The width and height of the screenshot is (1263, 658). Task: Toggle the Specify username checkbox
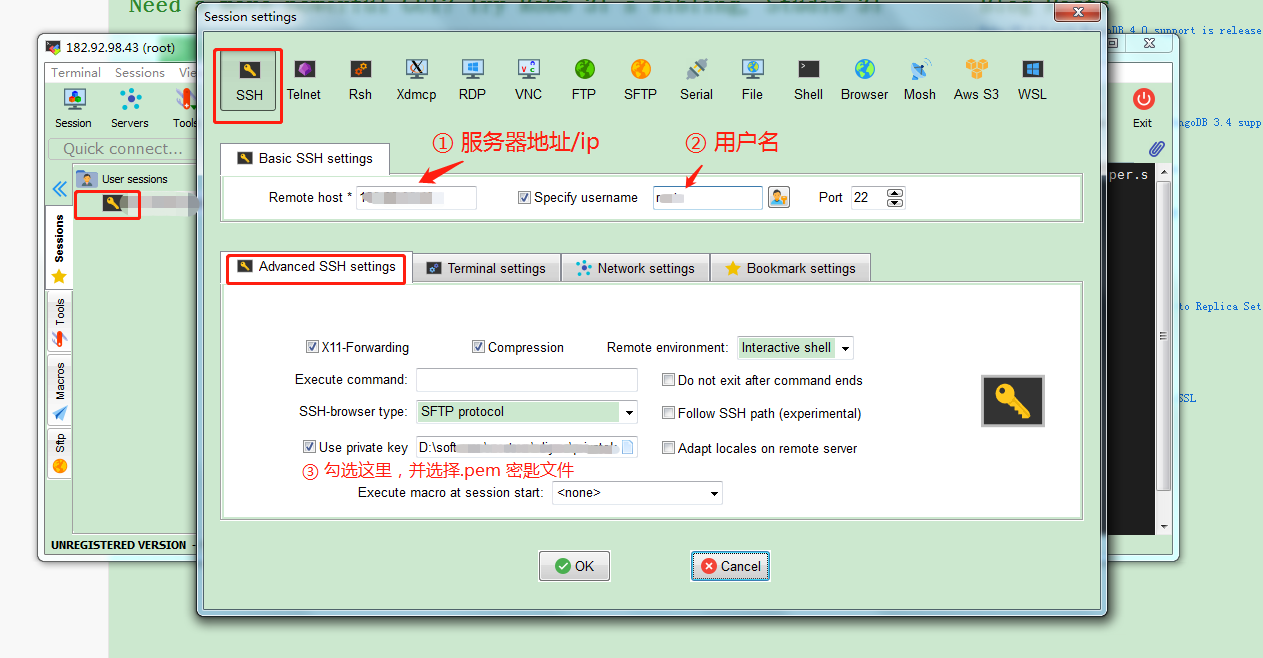click(x=524, y=197)
